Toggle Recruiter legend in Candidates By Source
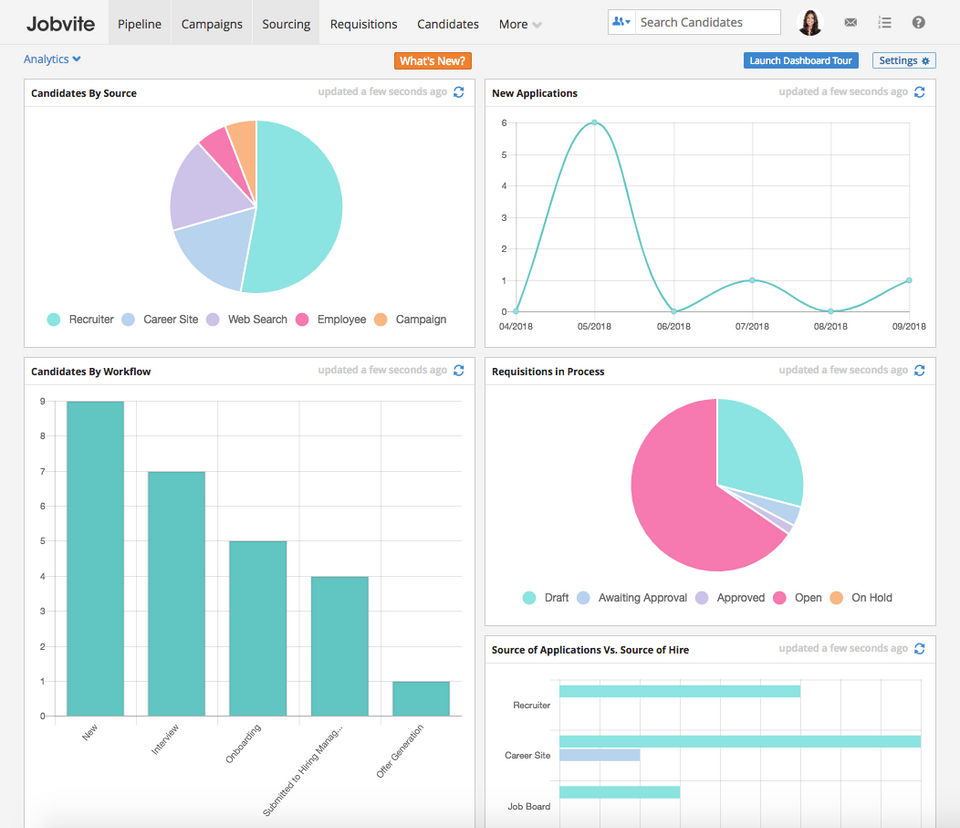This screenshot has height=828, width=960. click(80, 319)
